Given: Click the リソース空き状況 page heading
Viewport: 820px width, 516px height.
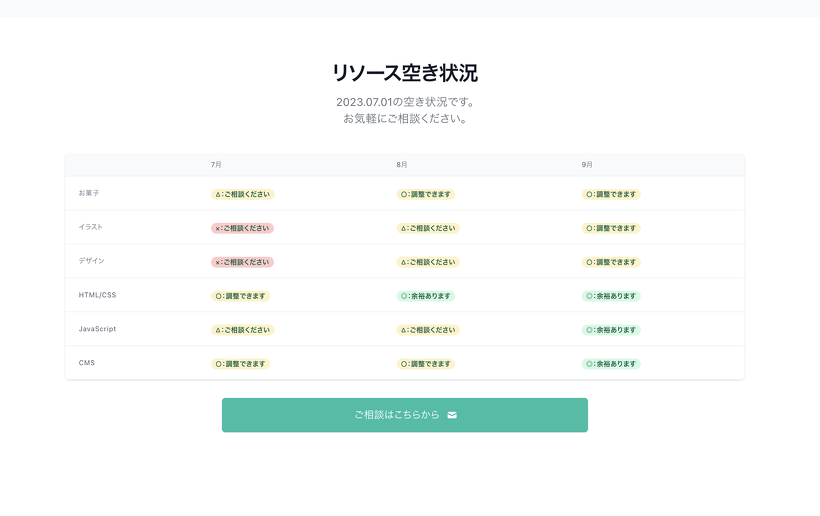Looking at the screenshot, I should (404, 73).
